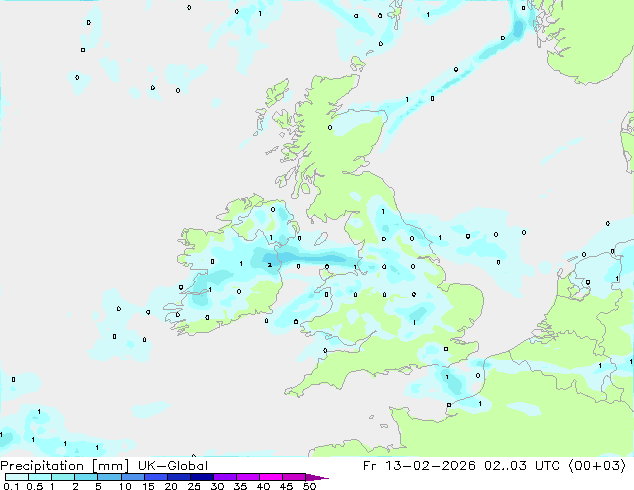Click the 45 to 50 mm legend swatch
This screenshot has height=490, width=634.
pos(294,477)
